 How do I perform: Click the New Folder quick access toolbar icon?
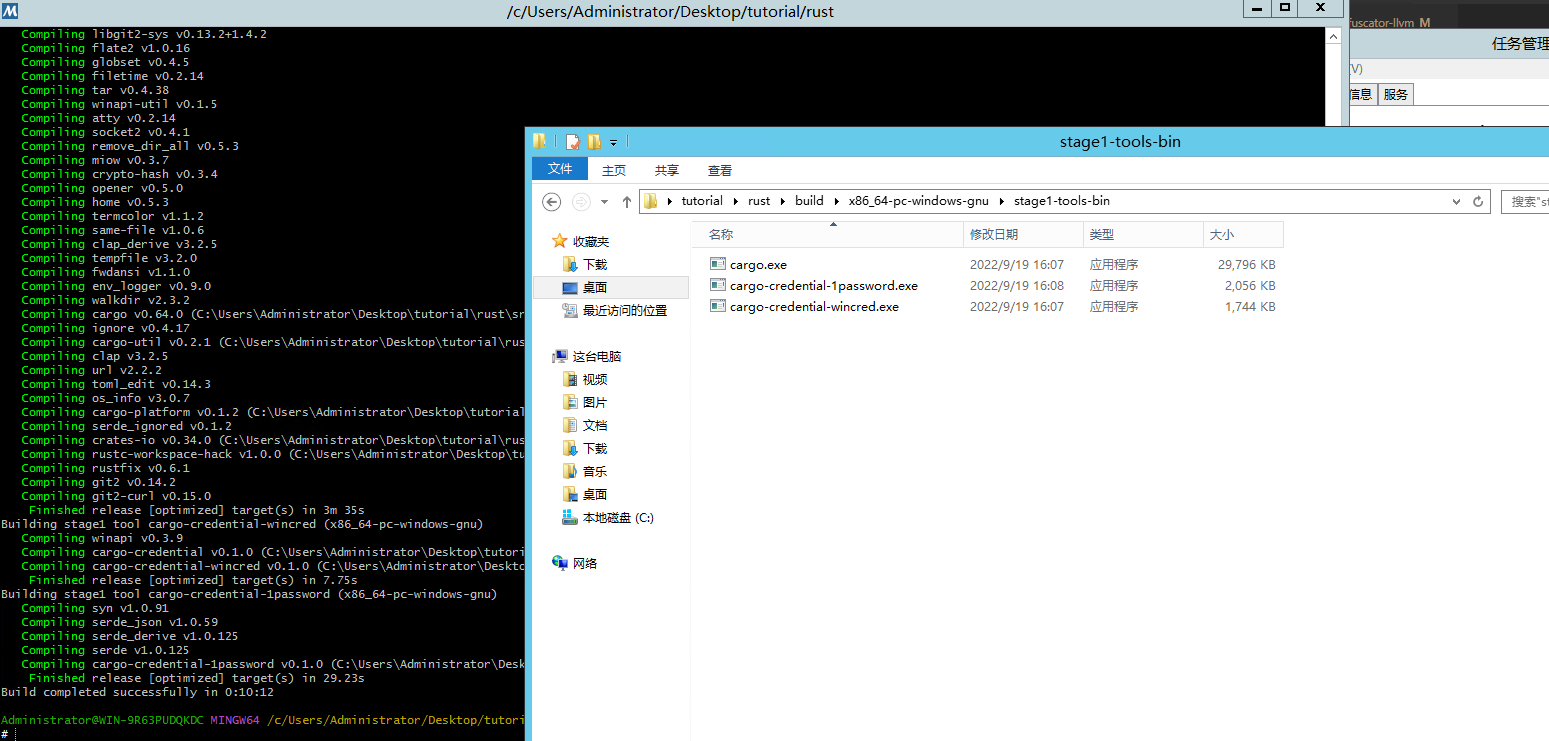(x=595, y=141)
